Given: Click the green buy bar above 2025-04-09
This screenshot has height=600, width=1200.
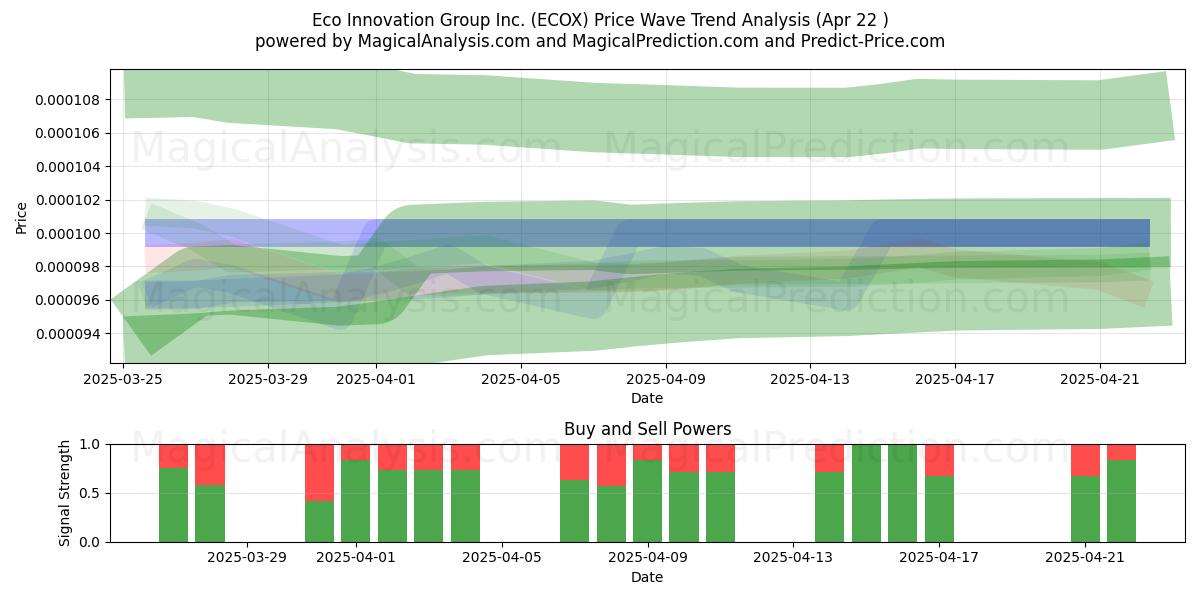Looking at the screenshot, I should [x=648, y=501].
